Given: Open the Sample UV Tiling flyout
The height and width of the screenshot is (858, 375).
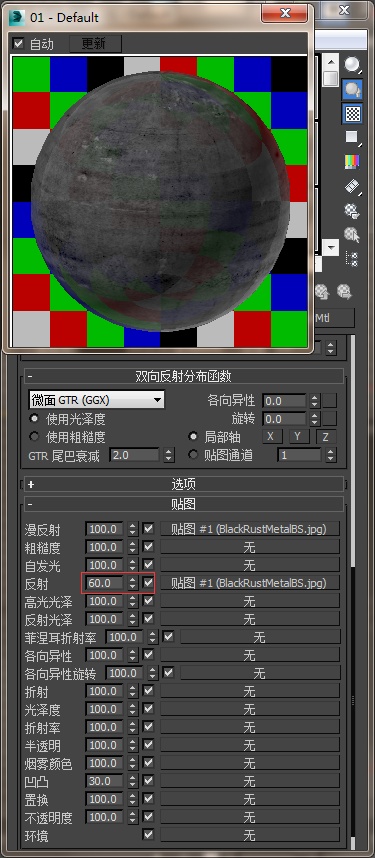Looking at the screenshot, I should (353, 137).
